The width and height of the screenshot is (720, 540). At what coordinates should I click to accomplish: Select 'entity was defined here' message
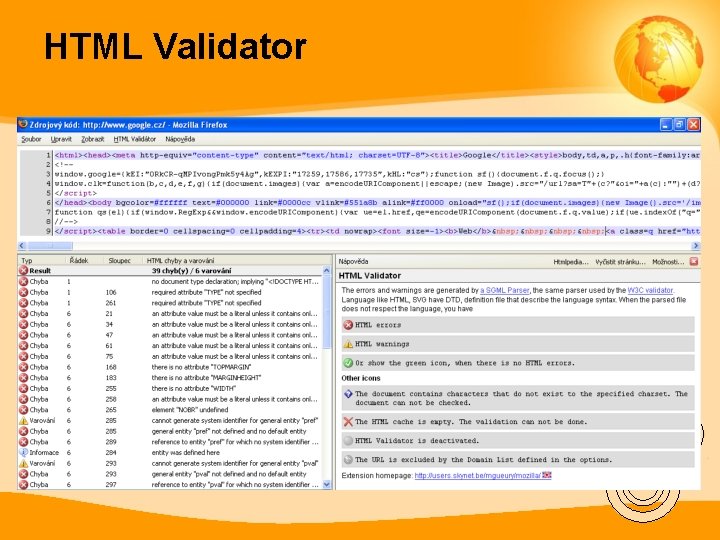pyautogui.click(x=186, y=452)
